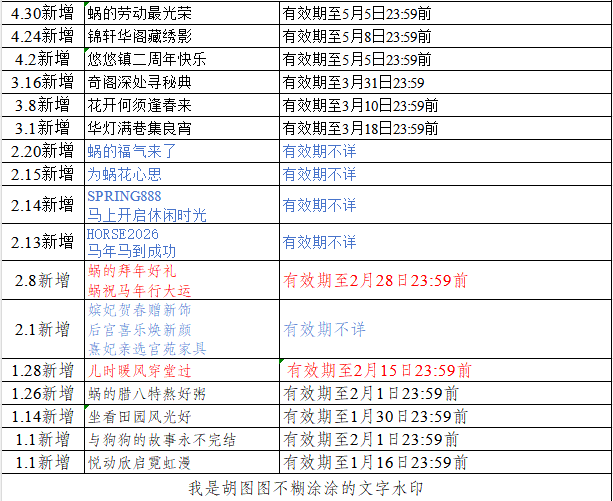Click the red code '蜗祝马年行大运'
The image size is (613, 501).
click(140, 290)
